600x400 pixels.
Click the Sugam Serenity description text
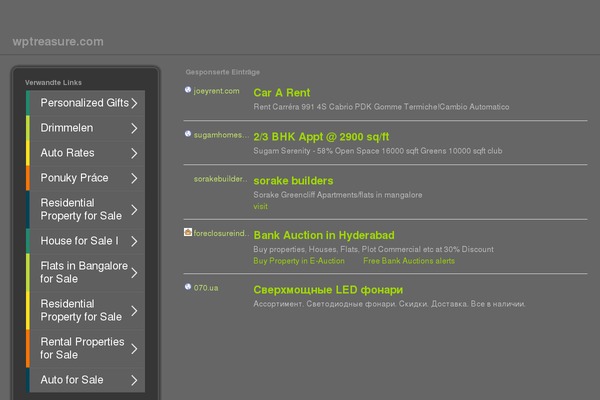pyautogui.click(x=378, y=151)
